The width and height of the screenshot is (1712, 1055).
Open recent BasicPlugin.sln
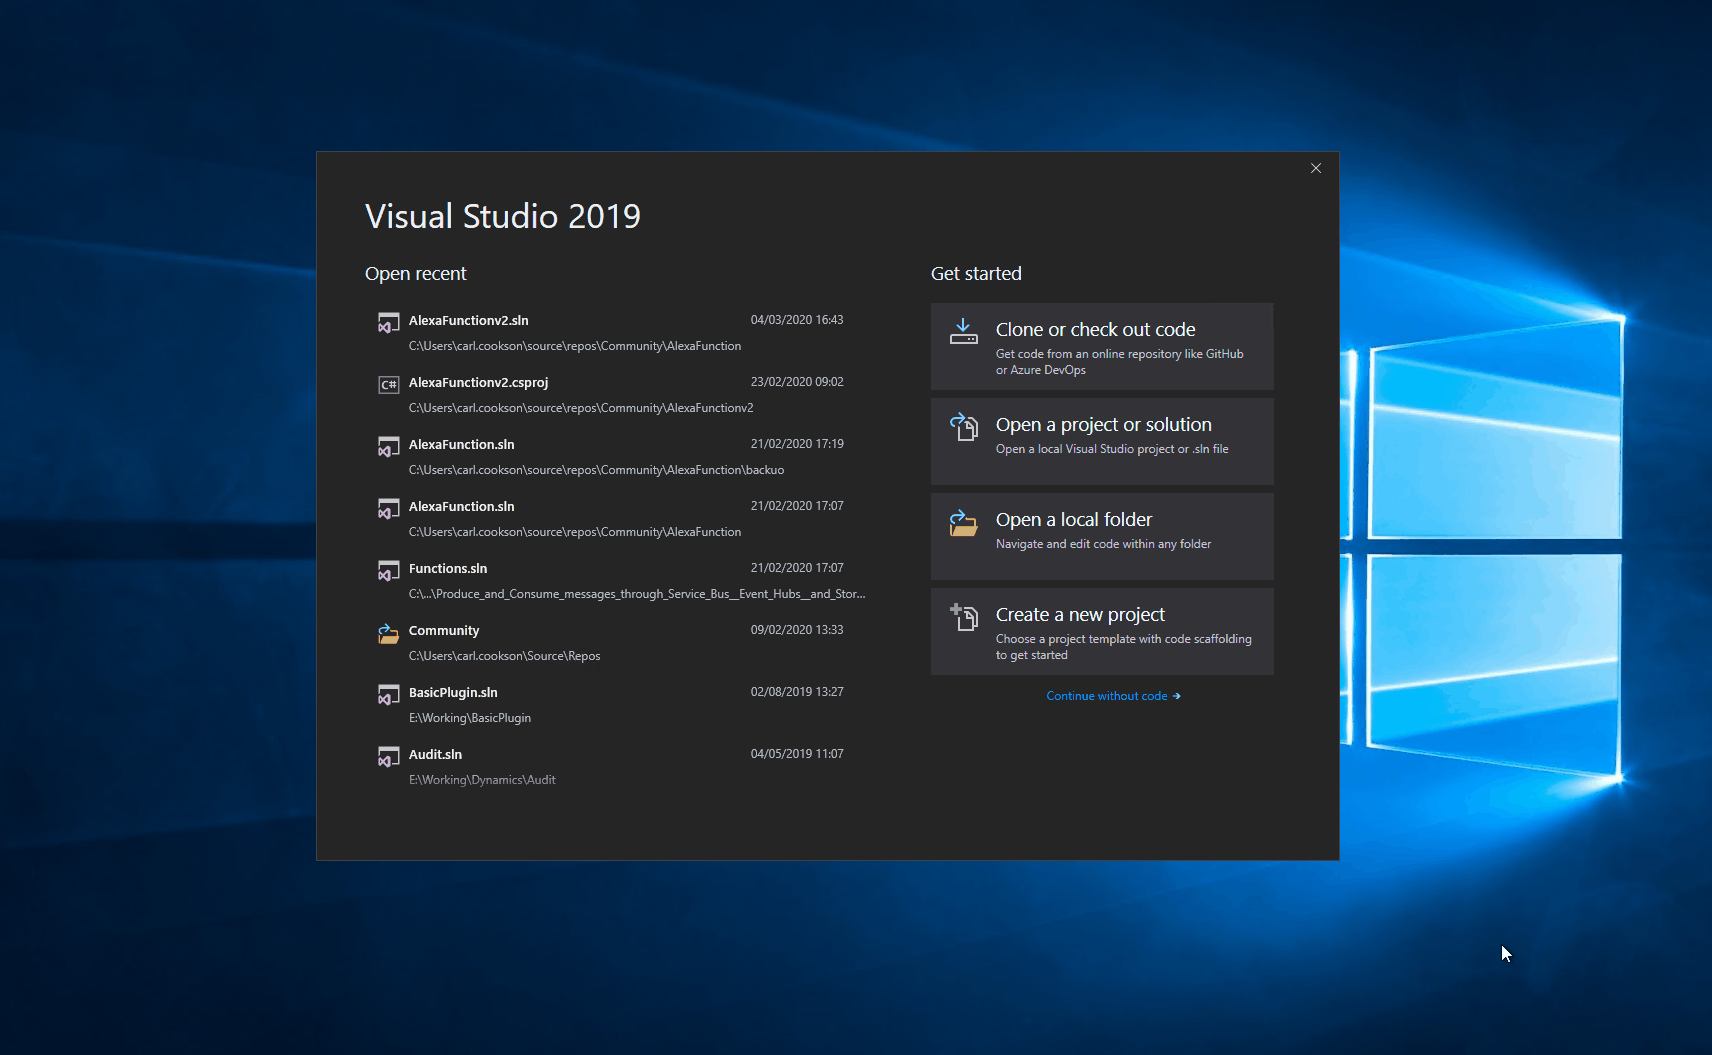tap(617, 705)
